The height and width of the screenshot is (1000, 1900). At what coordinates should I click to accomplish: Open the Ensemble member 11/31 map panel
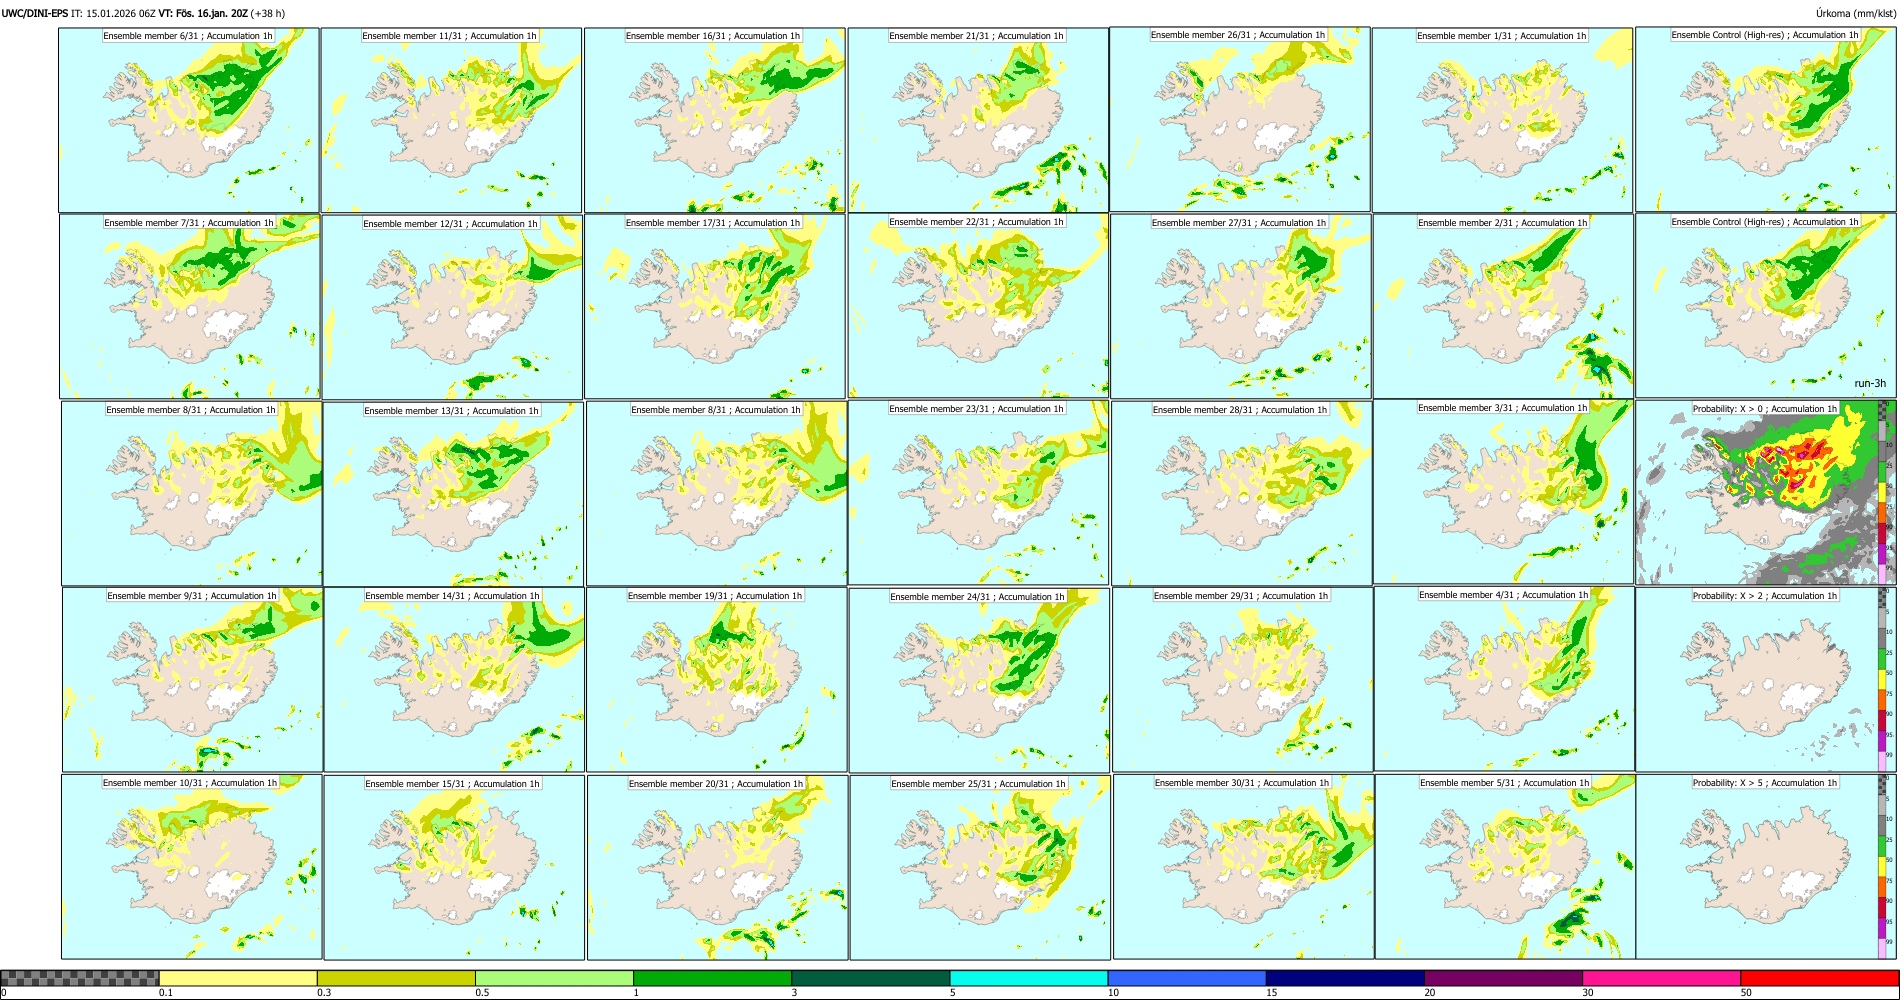coord(451,120)
